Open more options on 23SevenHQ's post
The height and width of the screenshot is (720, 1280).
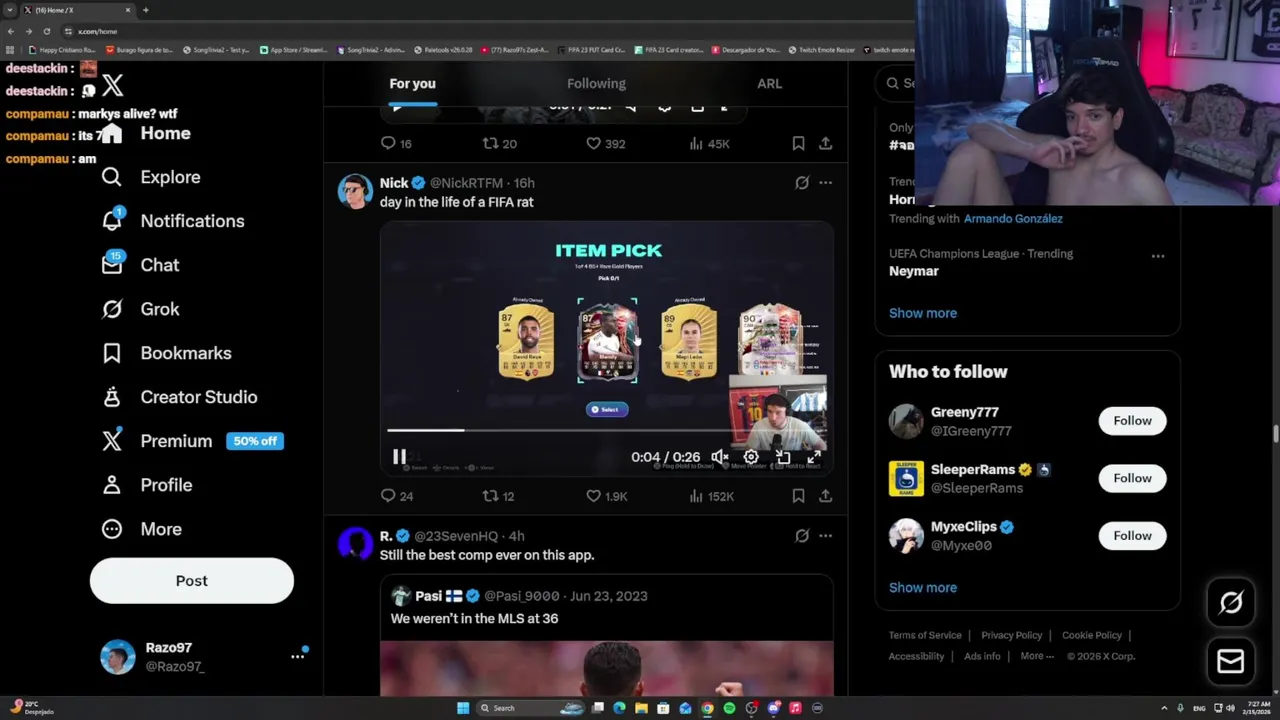[x=825, y=536]
